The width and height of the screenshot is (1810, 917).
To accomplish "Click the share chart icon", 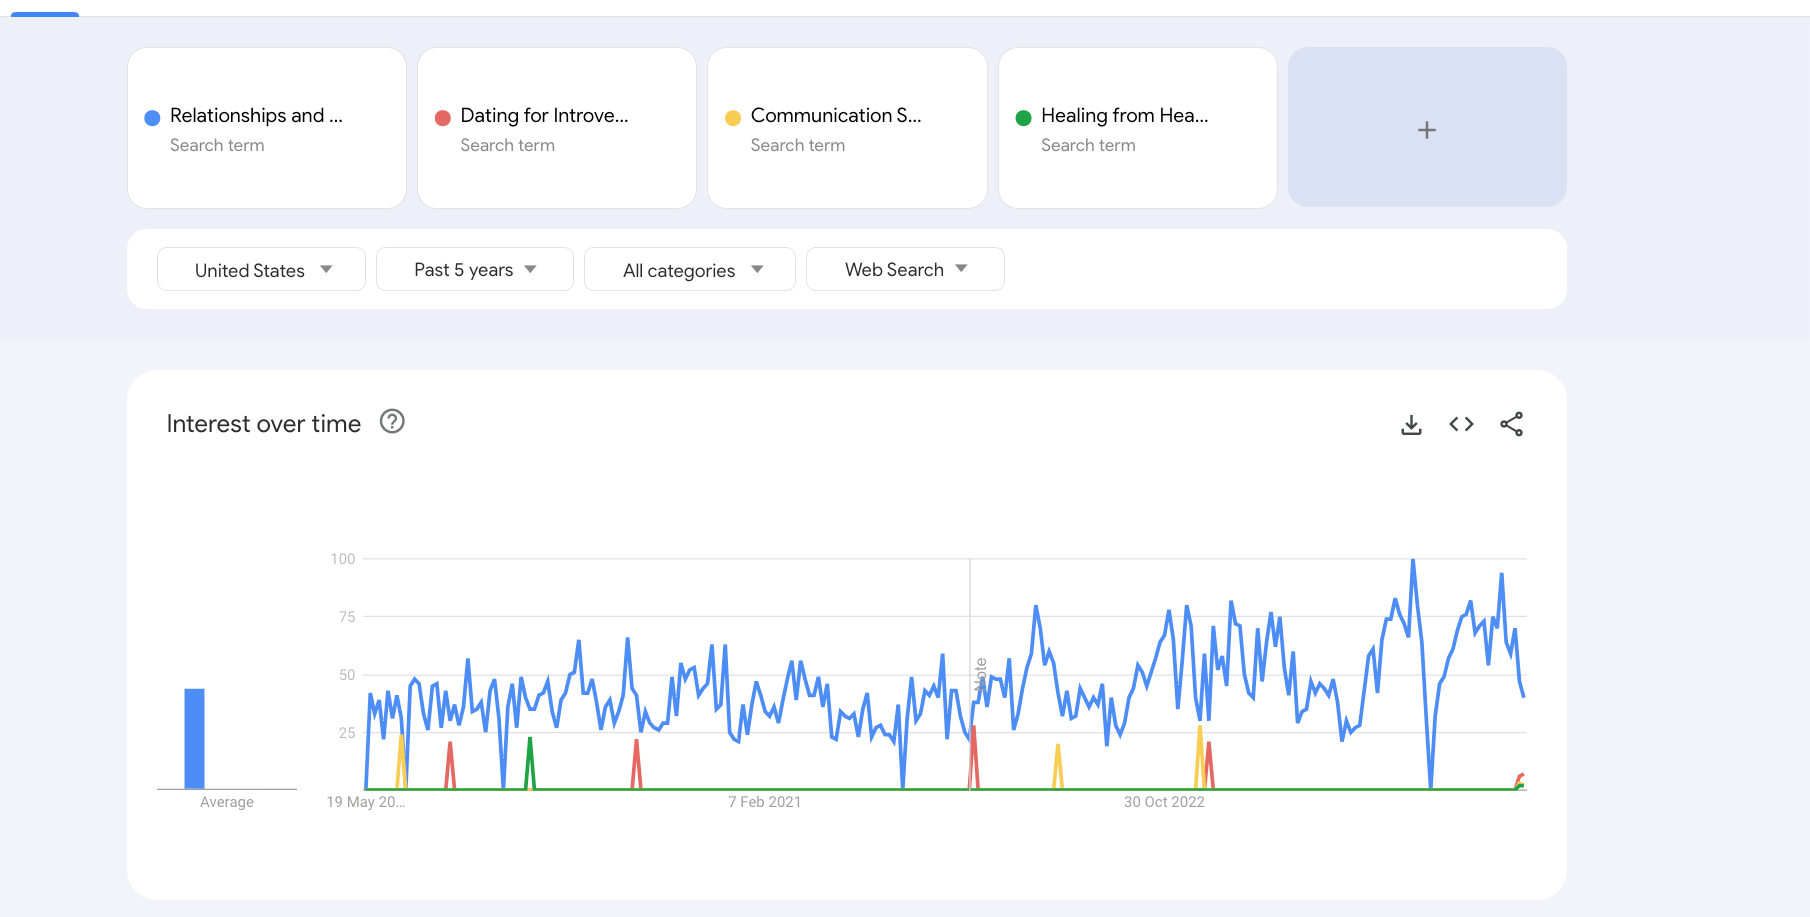I will 1511,425.
